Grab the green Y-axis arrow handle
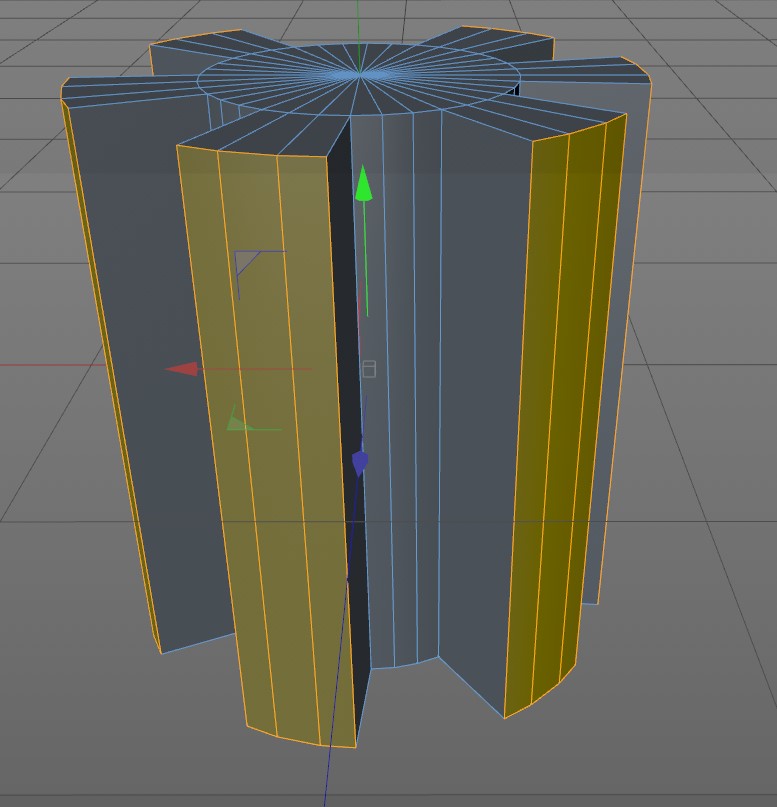 [363, 183]
